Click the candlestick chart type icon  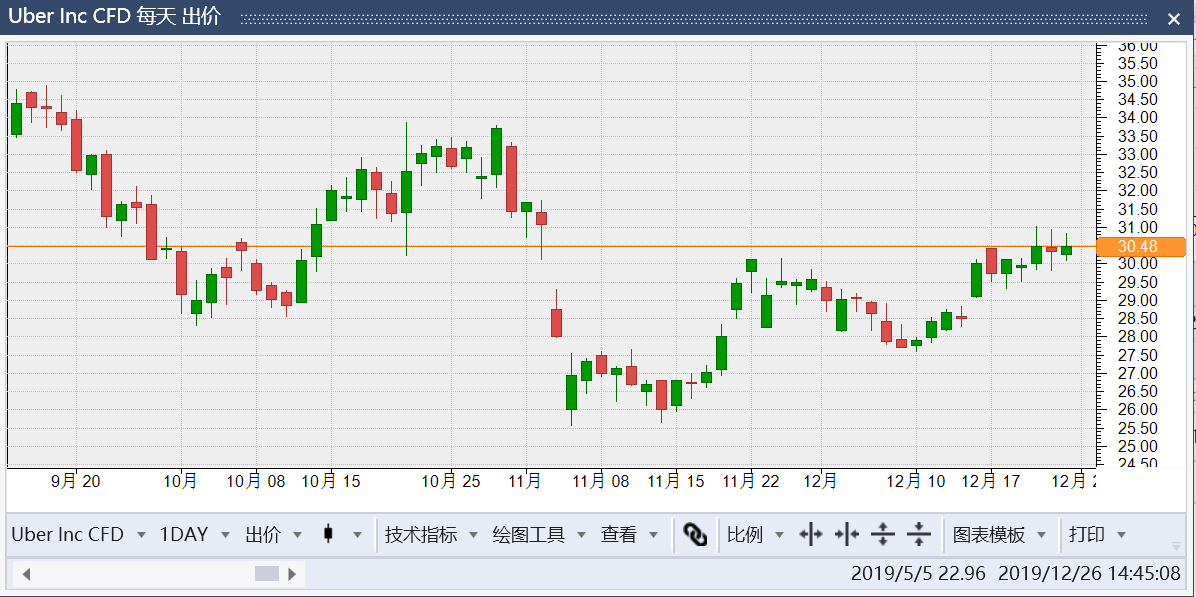pos(328,535)
